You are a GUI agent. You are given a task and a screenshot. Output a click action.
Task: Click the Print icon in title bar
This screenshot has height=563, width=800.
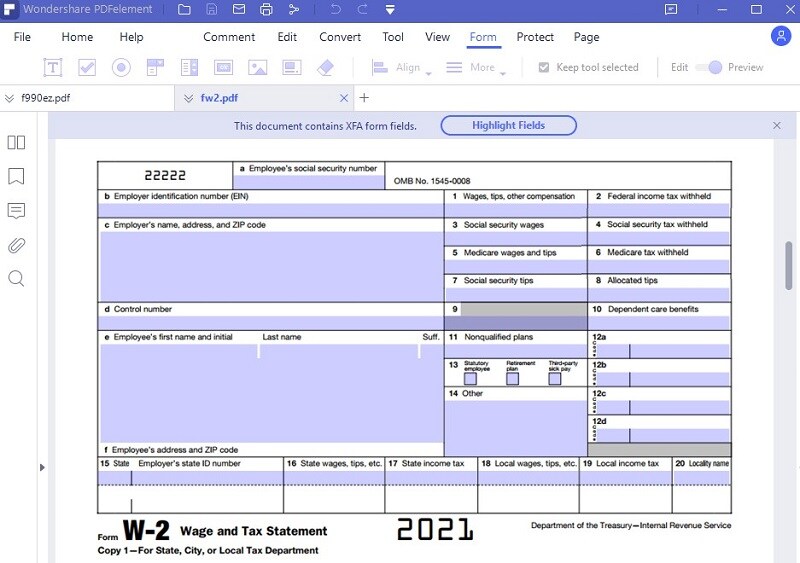coord(266,9)
